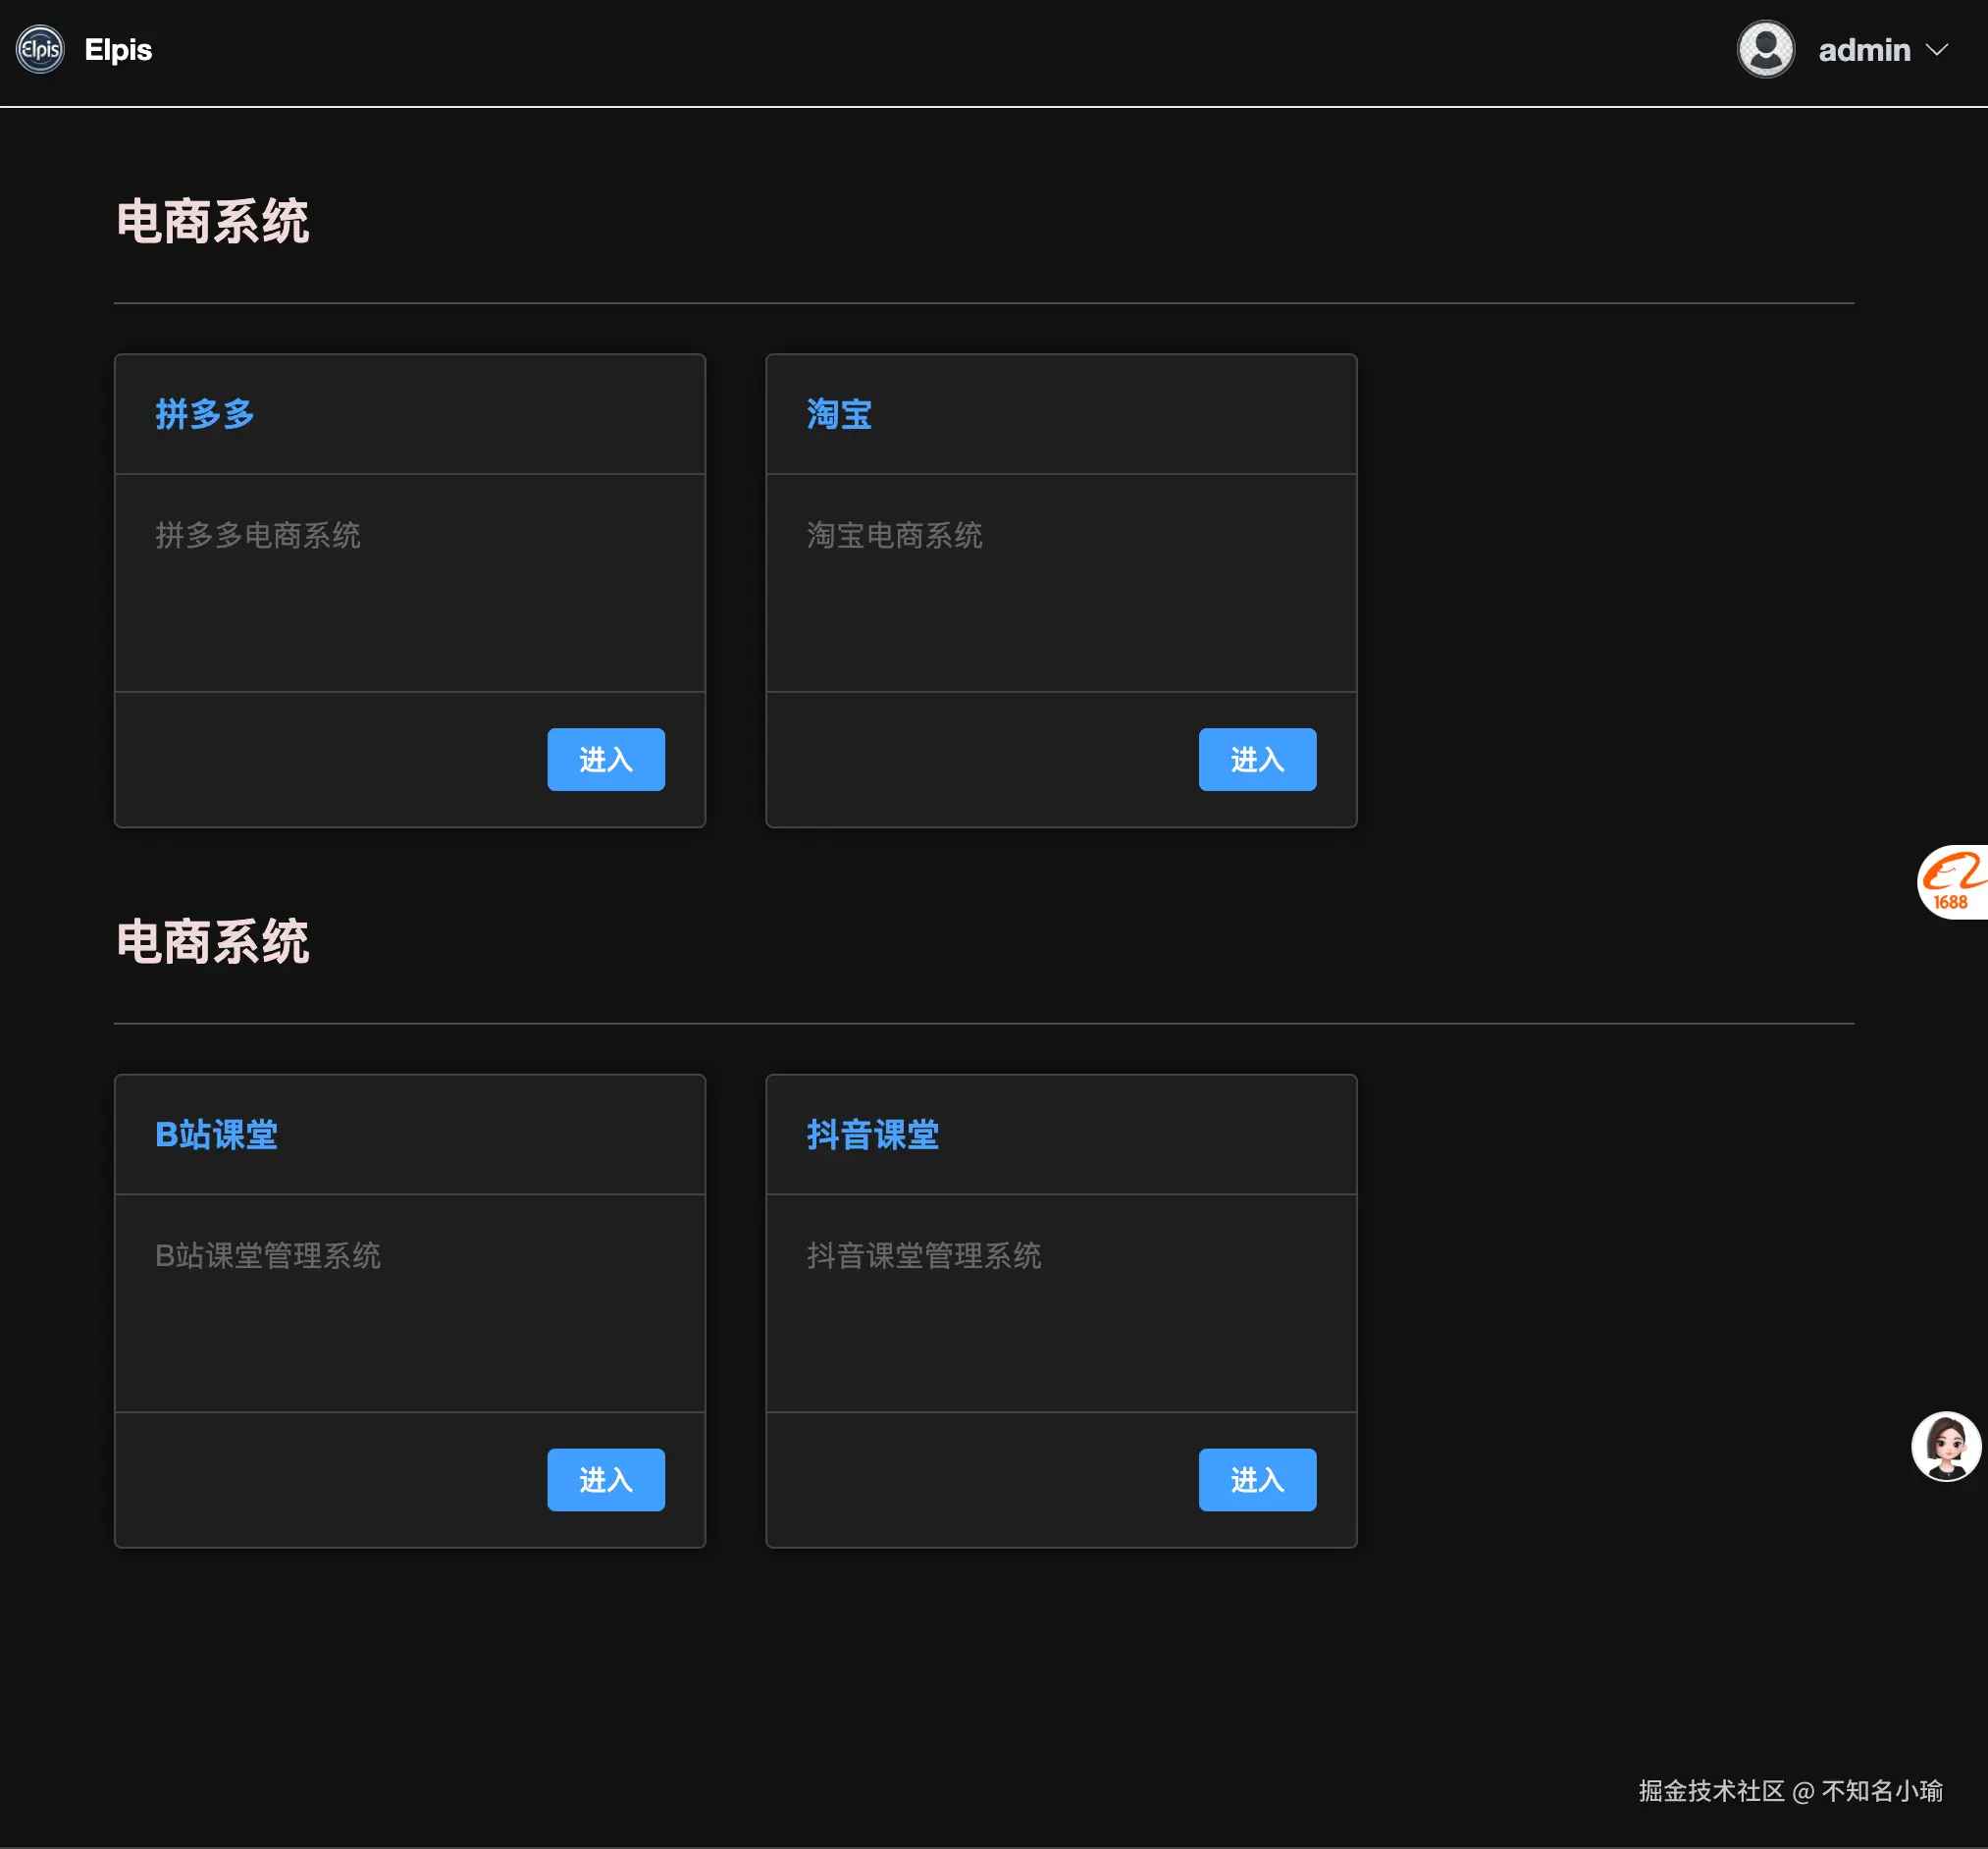Click the B站课堂管理系统 description

[x=268, y=1256]
